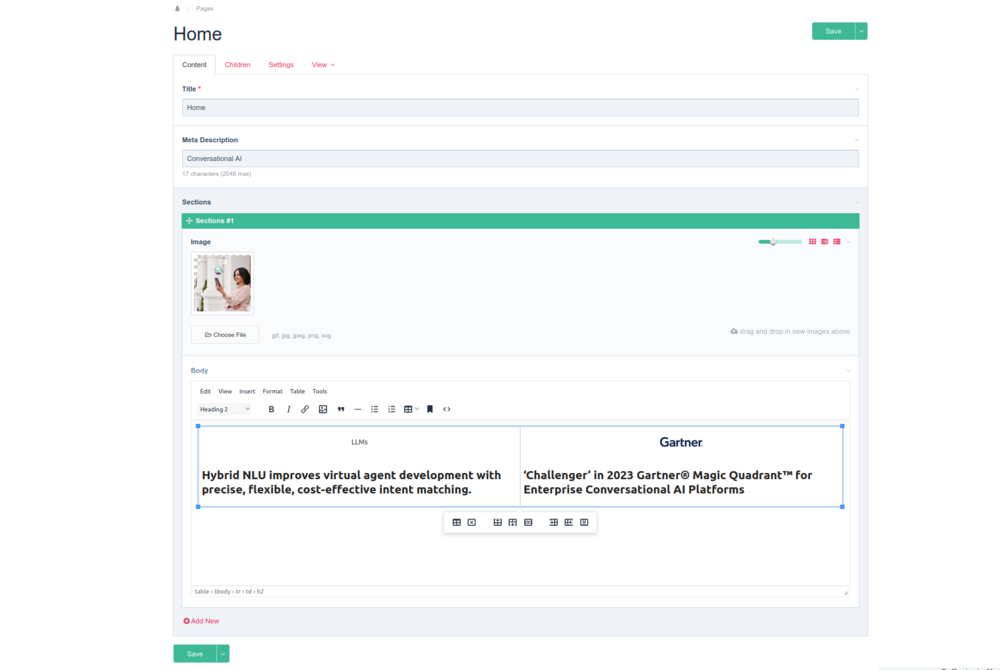Adjust the image thumbnail size slider
Screen dimensions: 1000x670
[773, 242]
